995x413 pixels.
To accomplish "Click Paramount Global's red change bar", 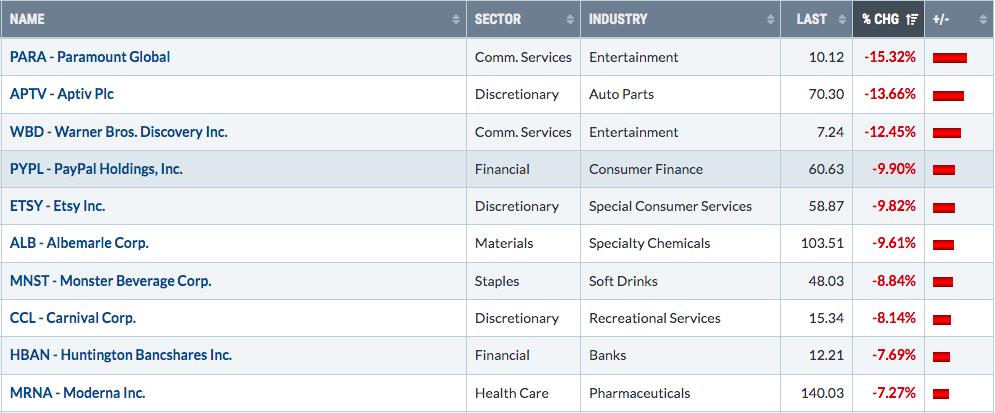I will (x=950, y=58).
